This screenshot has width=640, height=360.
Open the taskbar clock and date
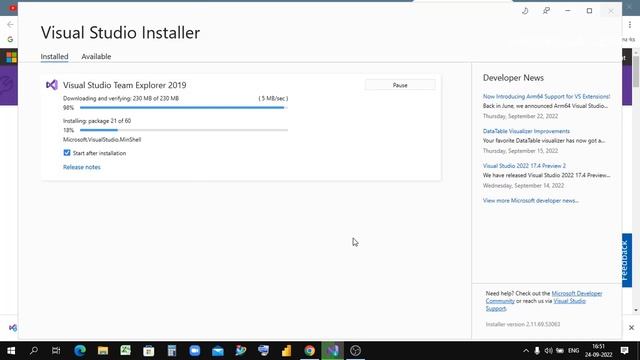pos(598,351)
